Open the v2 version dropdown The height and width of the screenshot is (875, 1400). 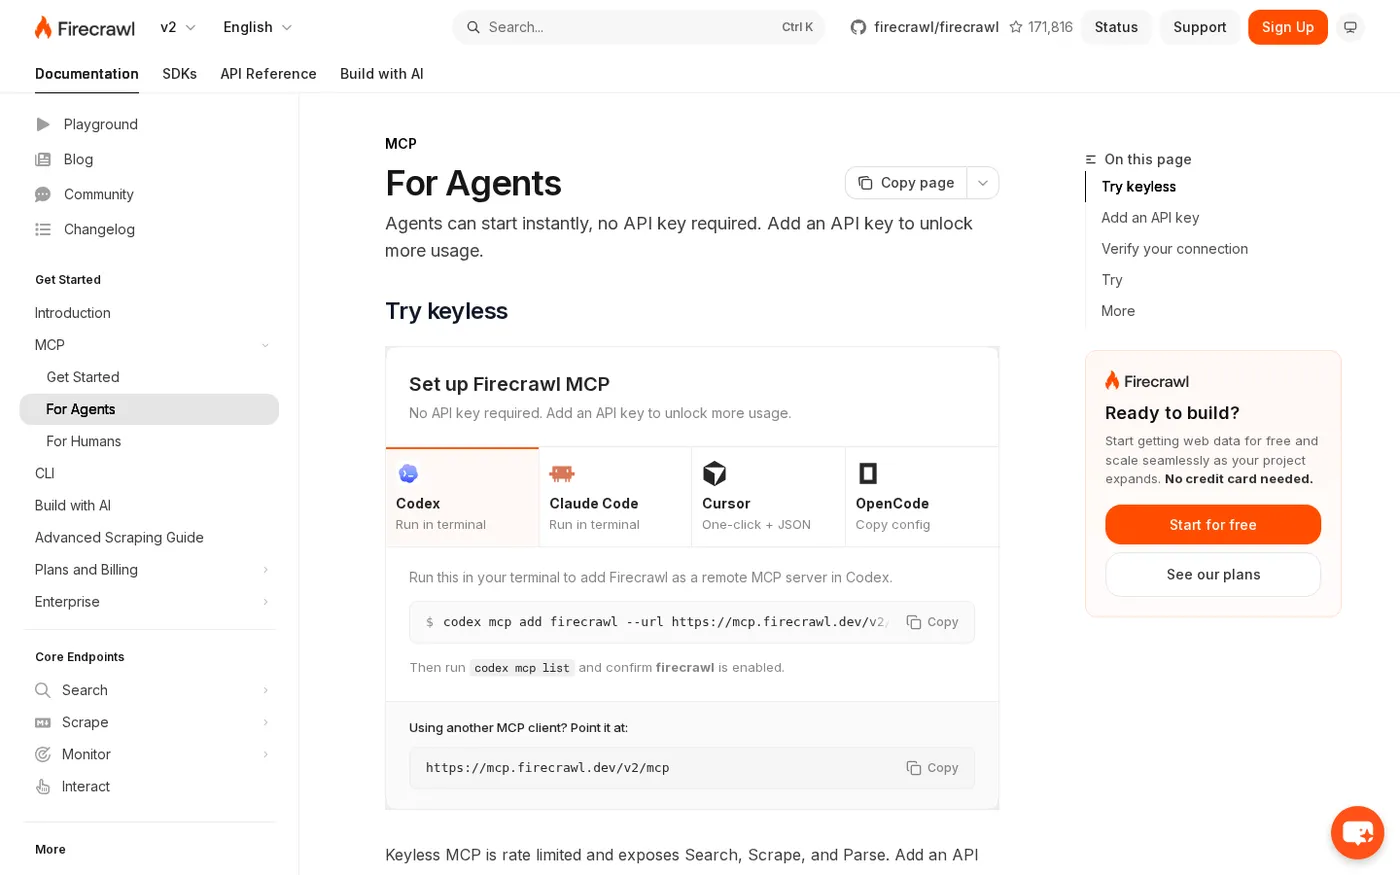179,27
